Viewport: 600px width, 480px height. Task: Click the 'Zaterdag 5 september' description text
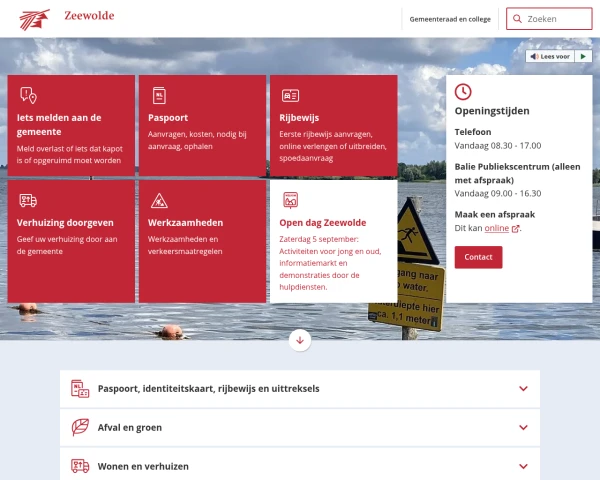330,263
